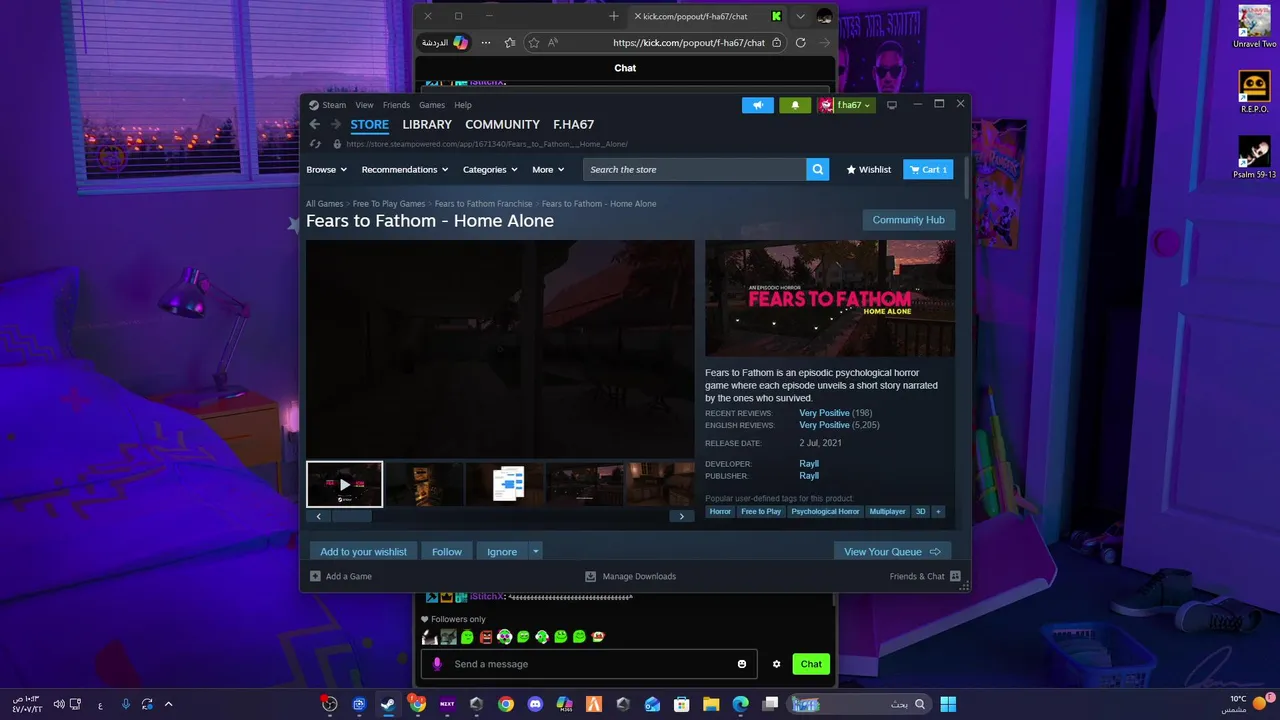This screenshot has width=1280, height=720.
Task: Open the Friends menu in Steam
Action: pyautogui.click(x=396, y=105)
